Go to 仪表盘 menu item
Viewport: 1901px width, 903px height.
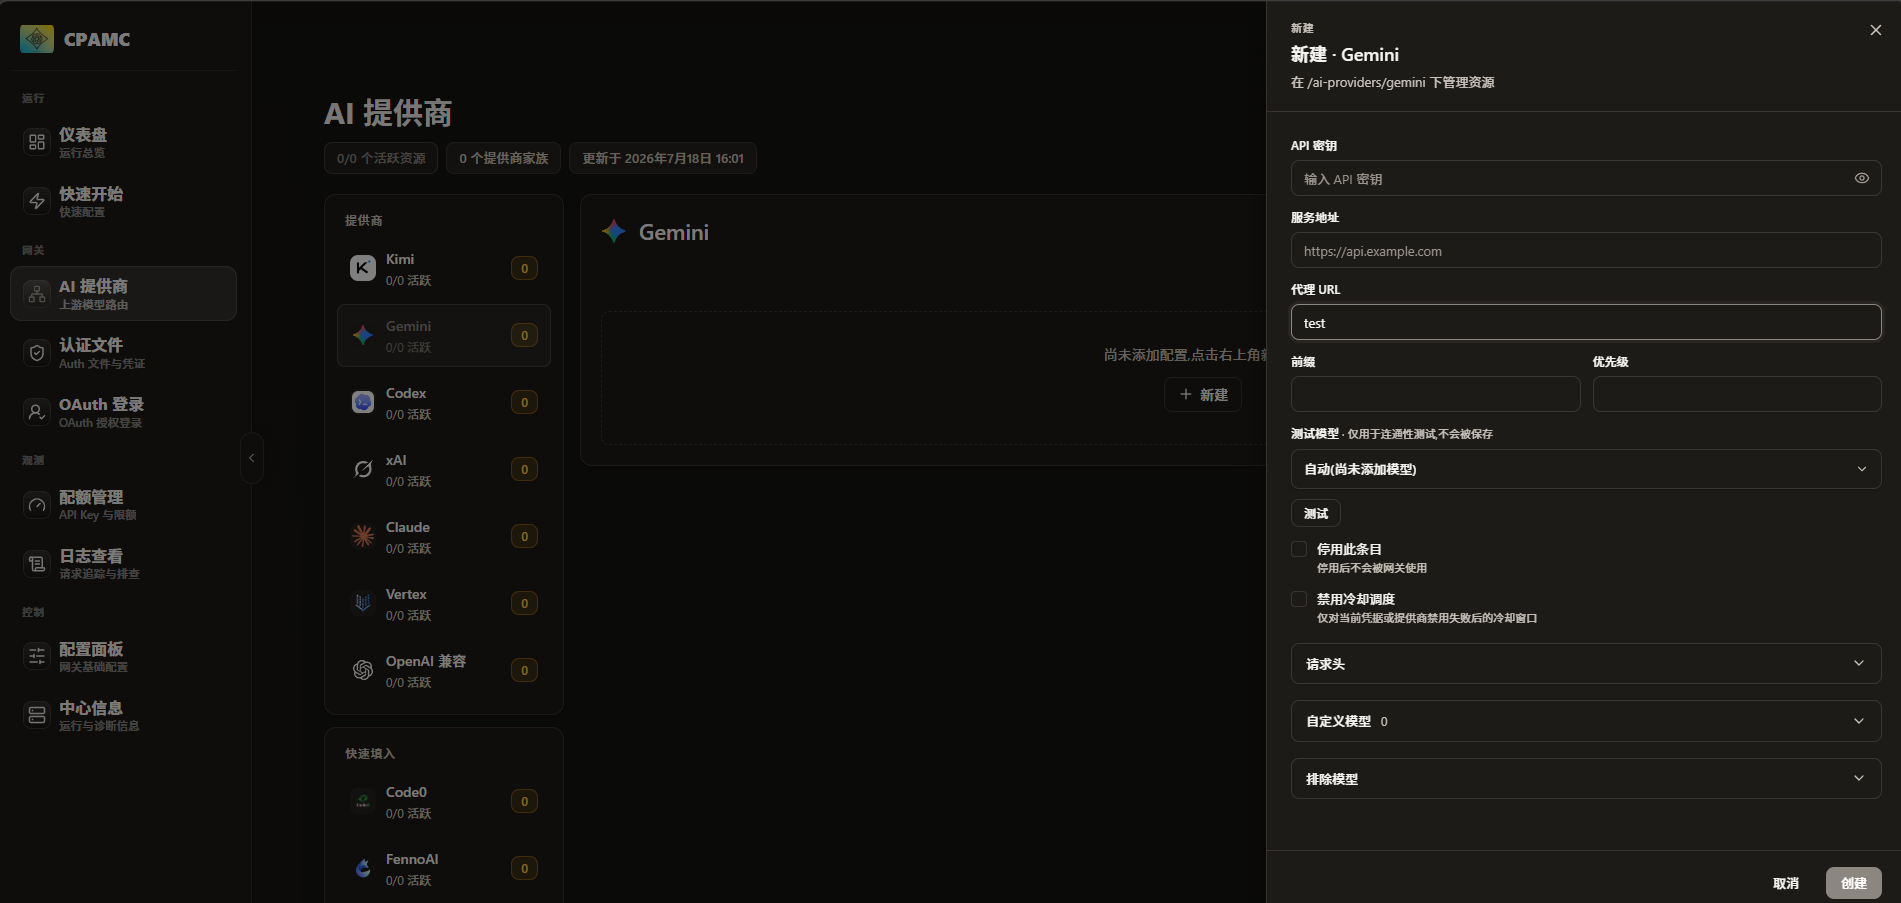coord(123,142)
